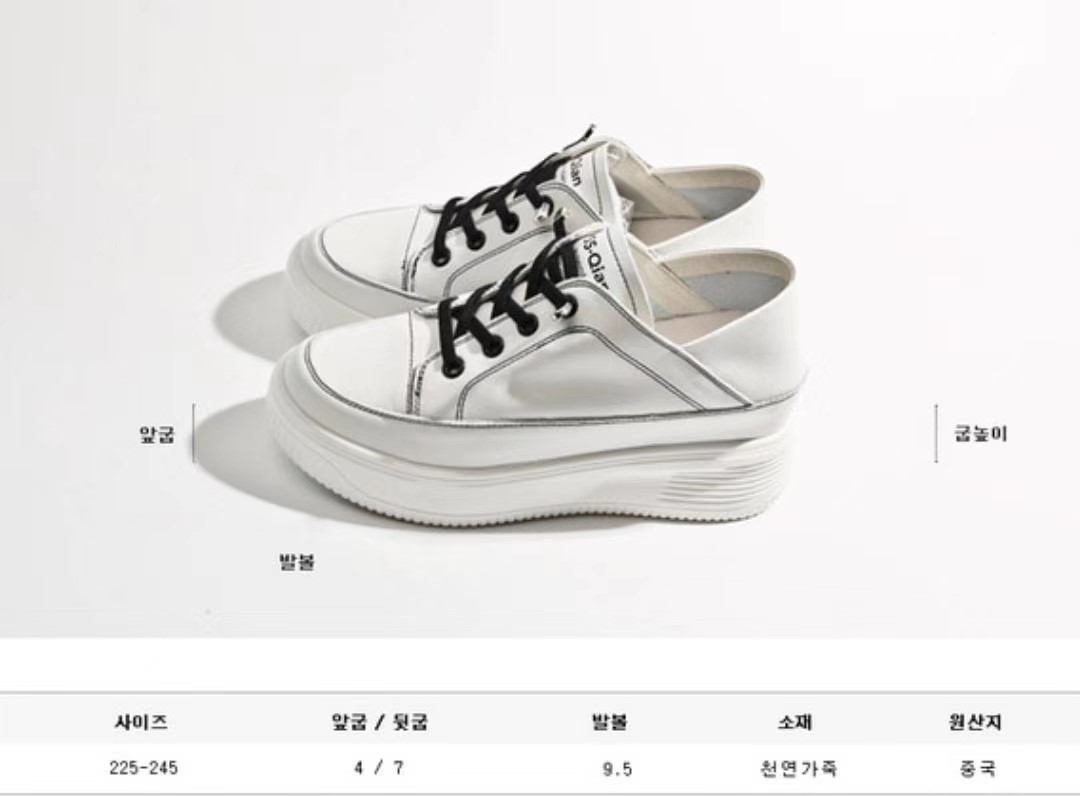Click the vertical measure line beside 굽높이
The height and width of the screenshot is (796, 1080).
[x=936, y=433]
